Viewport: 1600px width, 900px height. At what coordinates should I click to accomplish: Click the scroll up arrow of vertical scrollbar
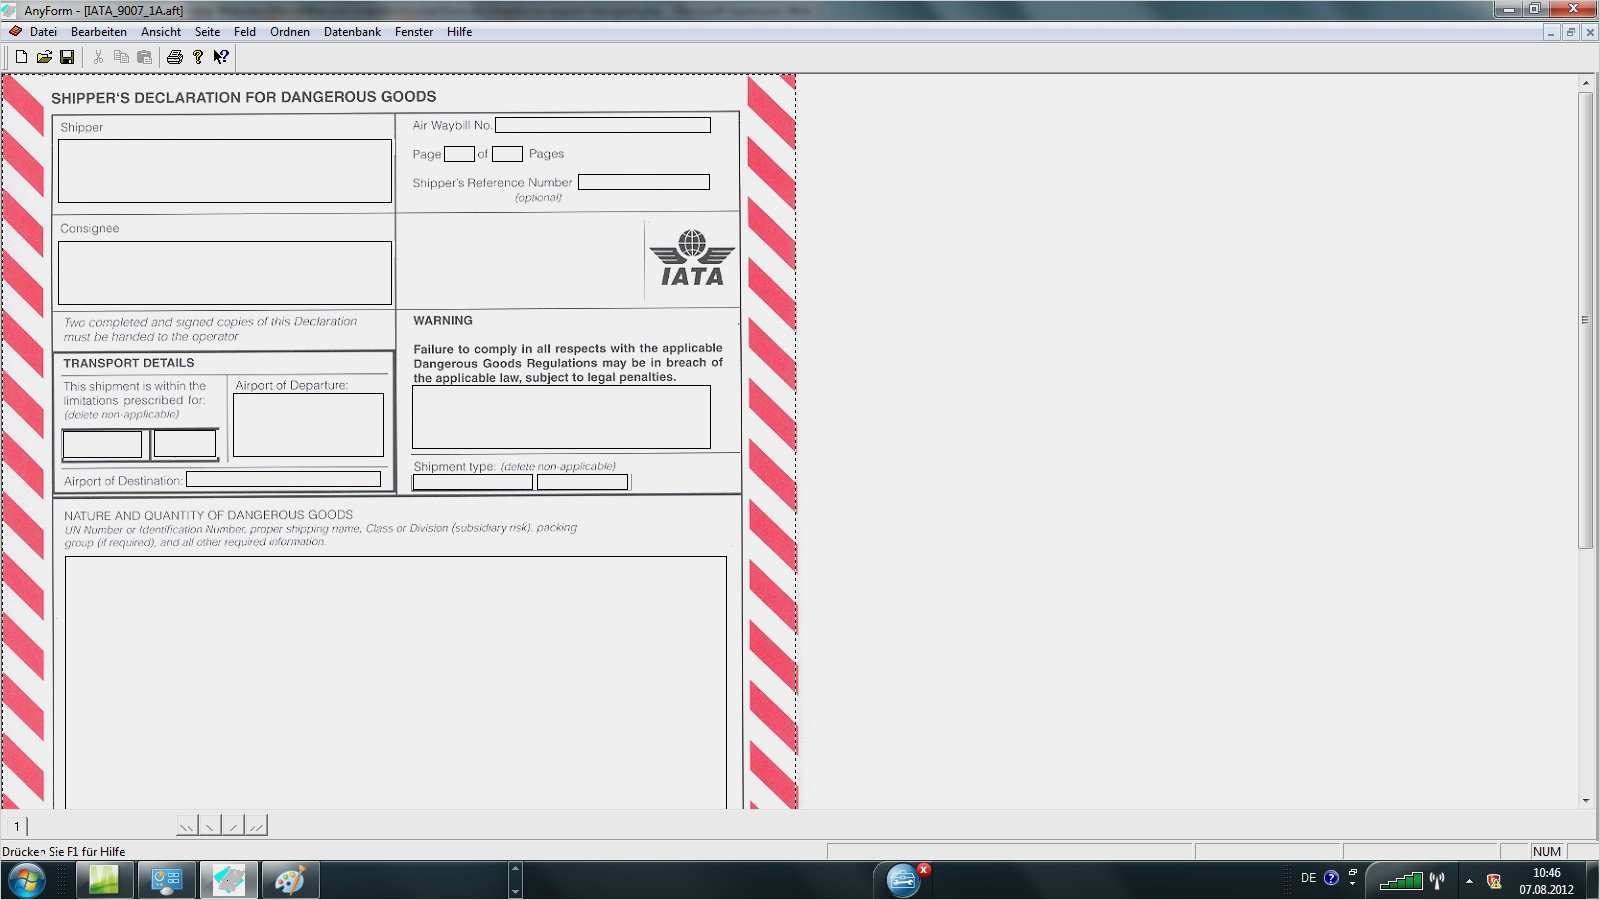point(1586,83)
